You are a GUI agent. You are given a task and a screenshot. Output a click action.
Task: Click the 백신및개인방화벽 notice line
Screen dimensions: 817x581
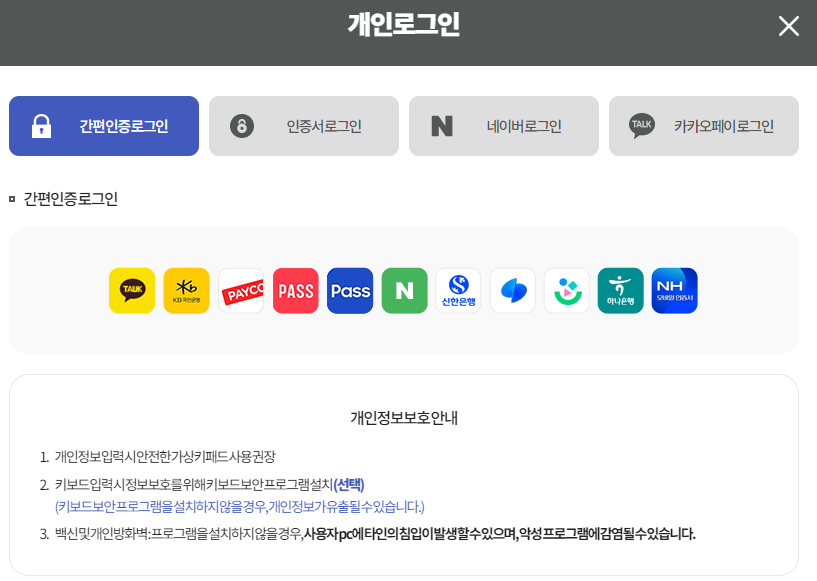tap(375, 534)
